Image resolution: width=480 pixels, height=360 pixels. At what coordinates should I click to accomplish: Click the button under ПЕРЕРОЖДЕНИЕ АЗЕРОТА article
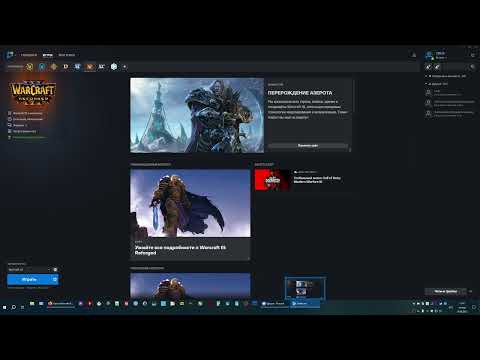point(308,146)
